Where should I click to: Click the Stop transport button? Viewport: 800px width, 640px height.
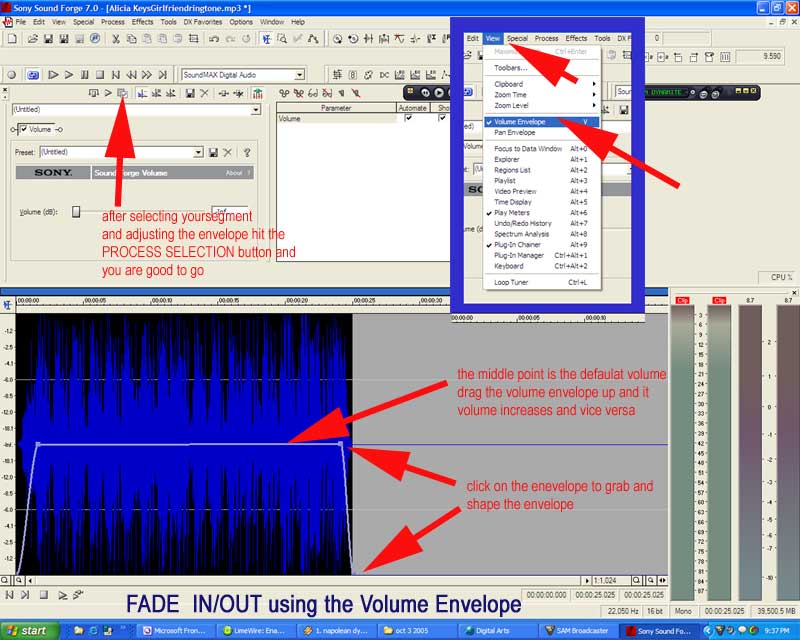100,74
